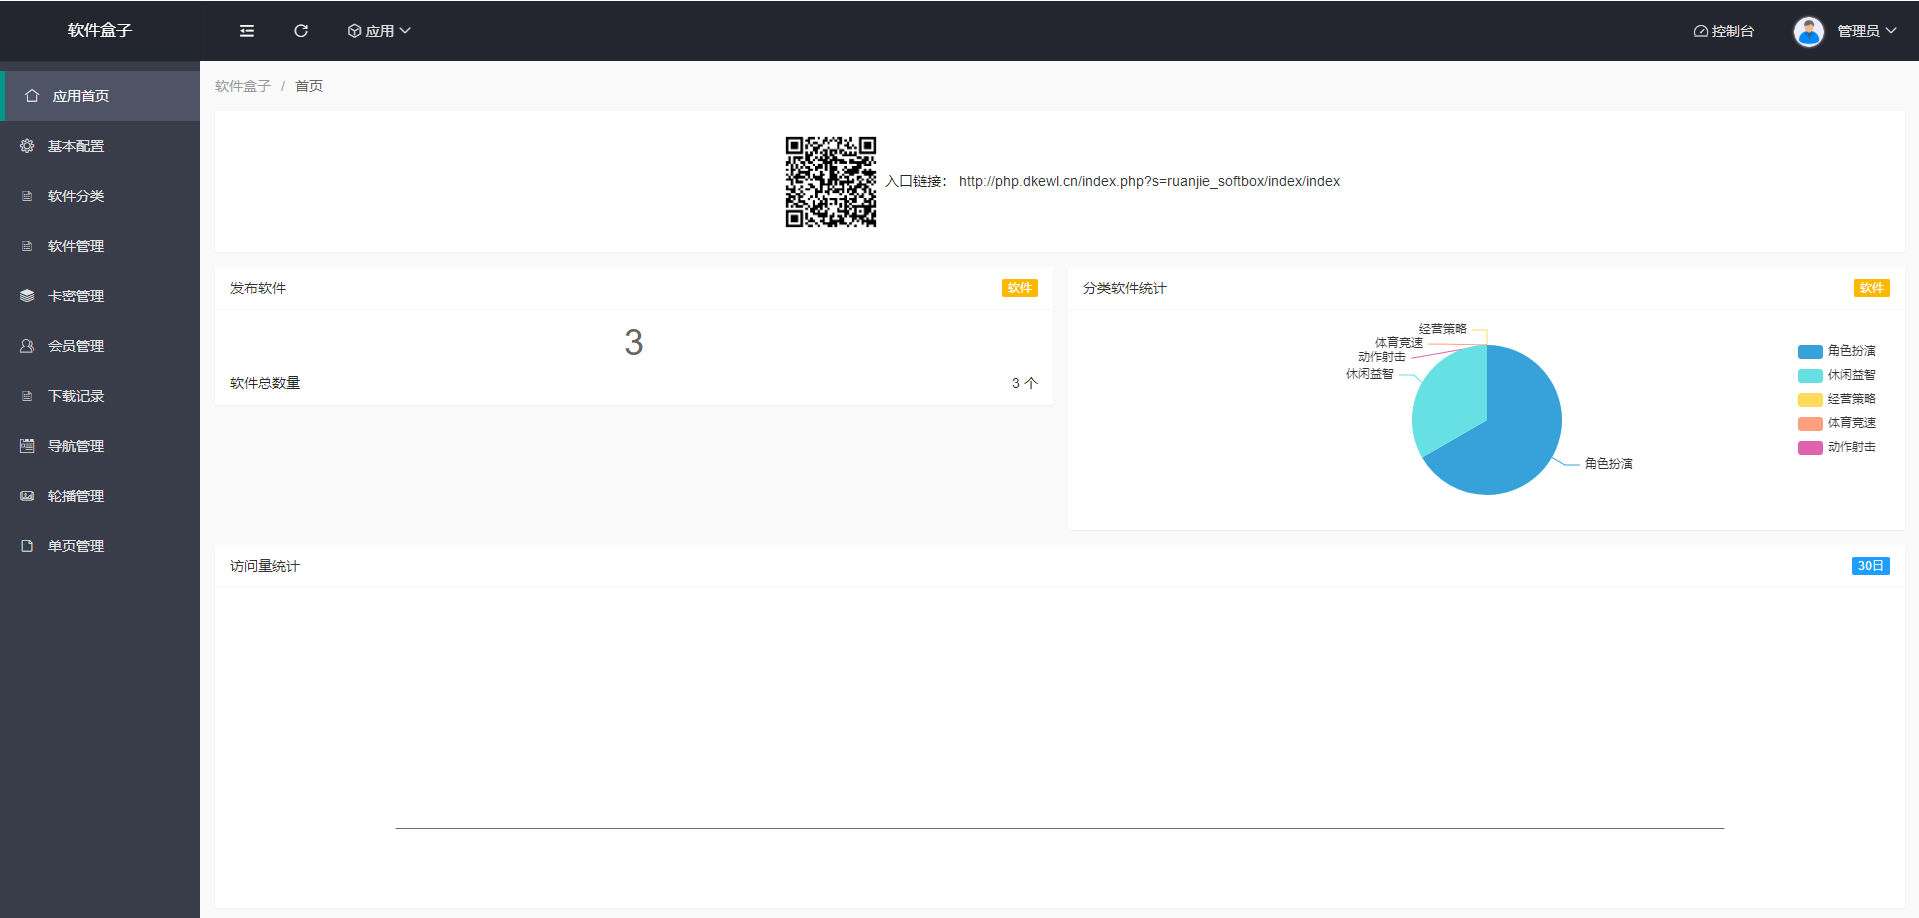Image resolution: width=1919 pixels, height=918 pixels.
Task: Click the page icon for 单页管理
Action: click(27, 546)
